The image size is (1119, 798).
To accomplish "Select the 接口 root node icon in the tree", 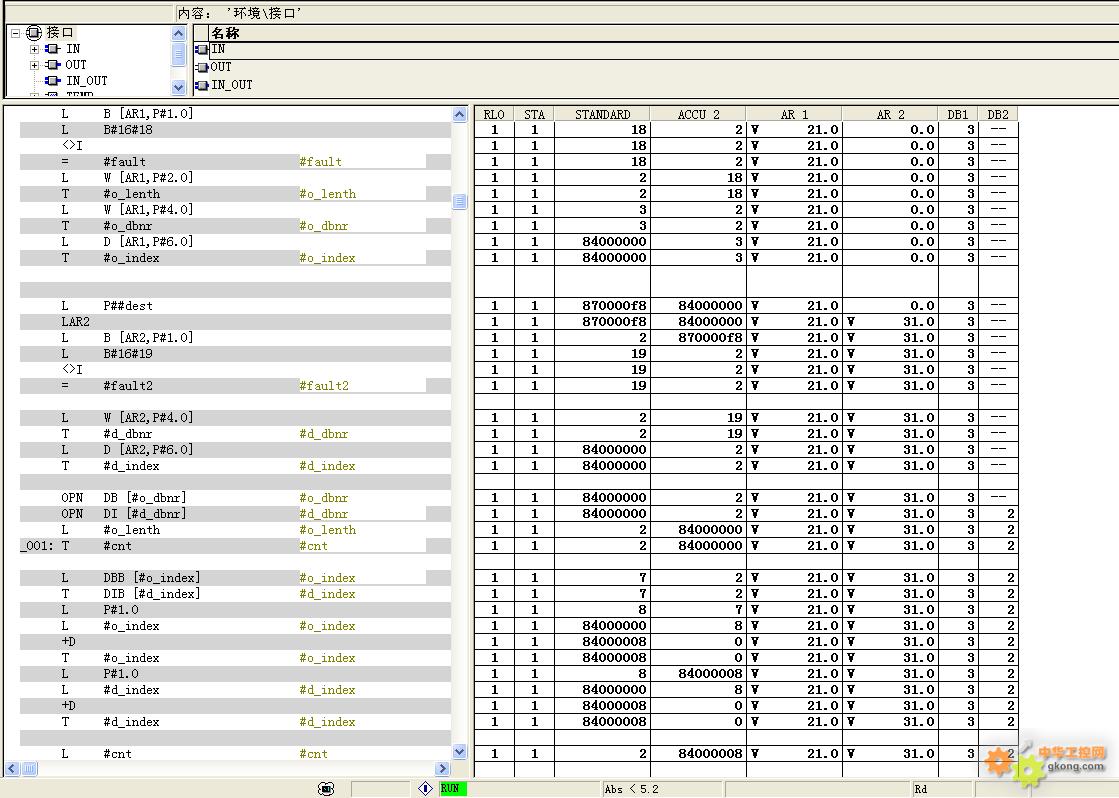I will pos(34,32).
